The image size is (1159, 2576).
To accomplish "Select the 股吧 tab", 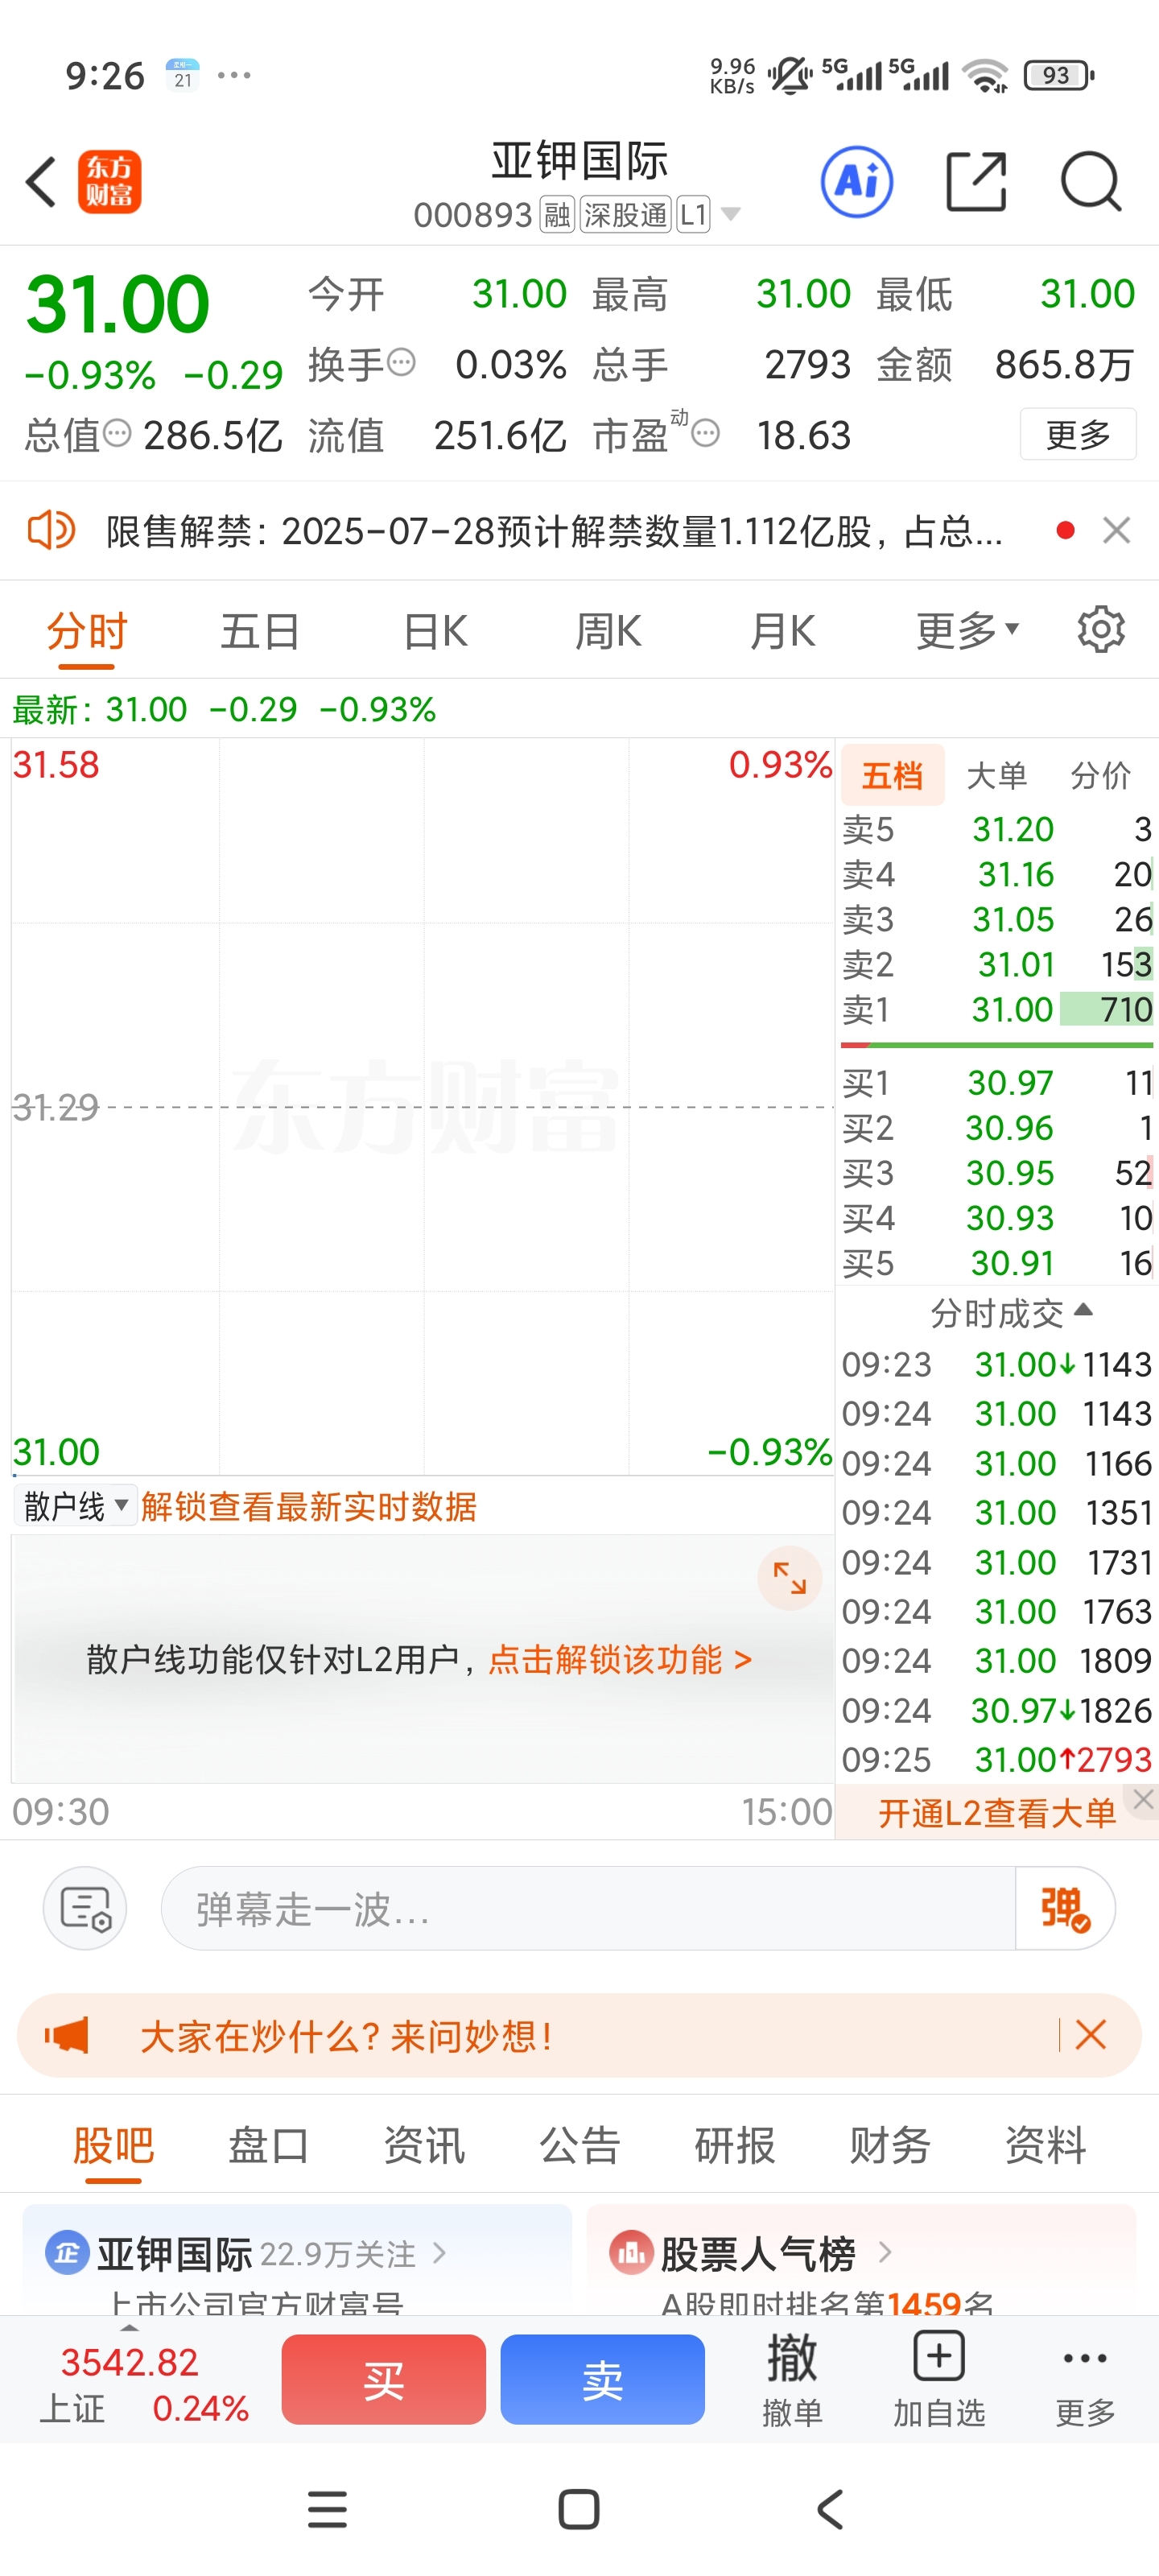I will (x=113, y=2146).
